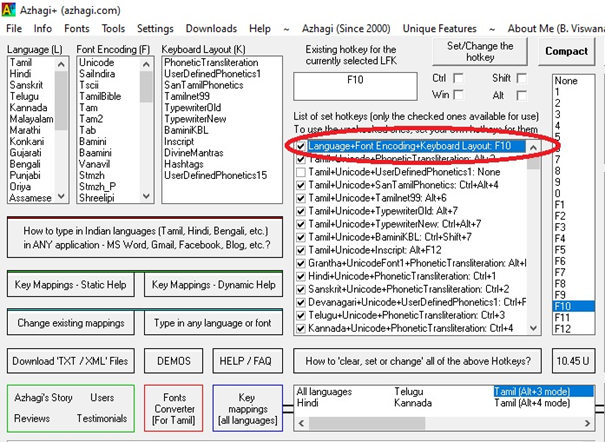Click hotkey list scroll-up arrow

[x=533, y=147]
